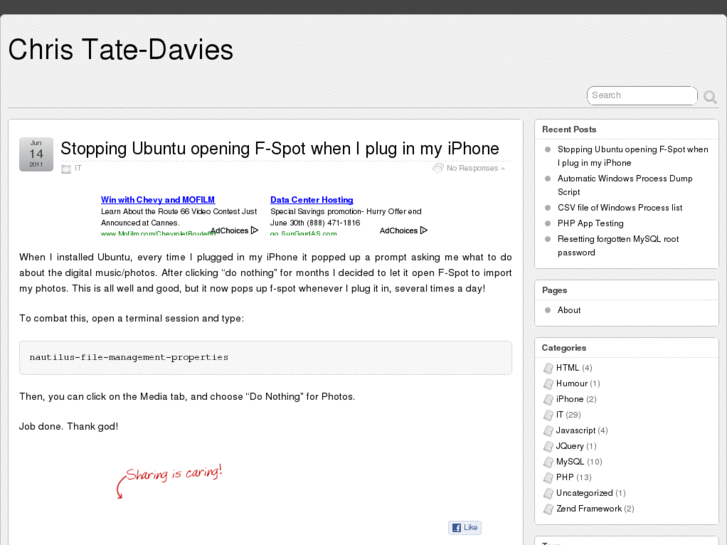Click the Search input field
727x545 pixels.
tap(642, 96)
